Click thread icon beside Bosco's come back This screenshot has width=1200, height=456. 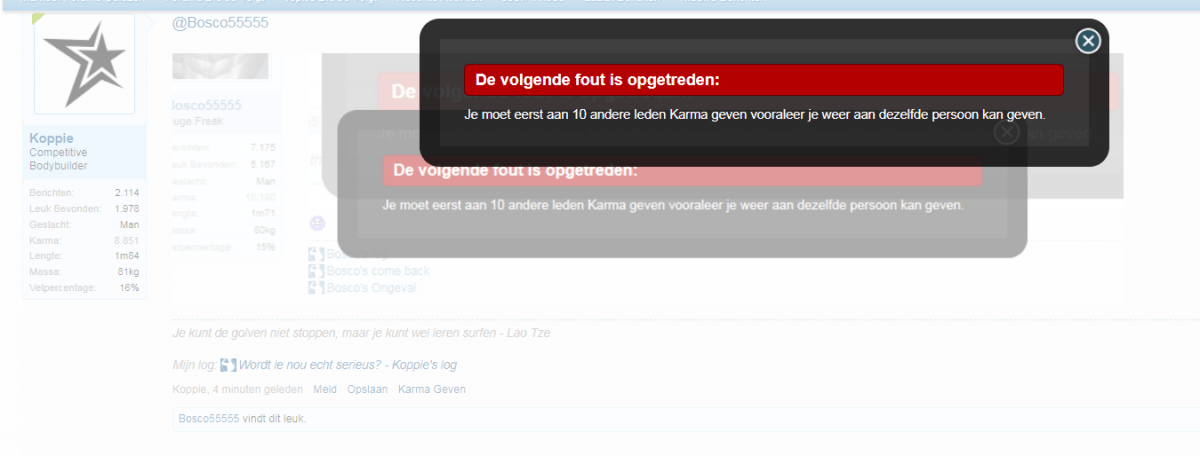click(316, 271)
